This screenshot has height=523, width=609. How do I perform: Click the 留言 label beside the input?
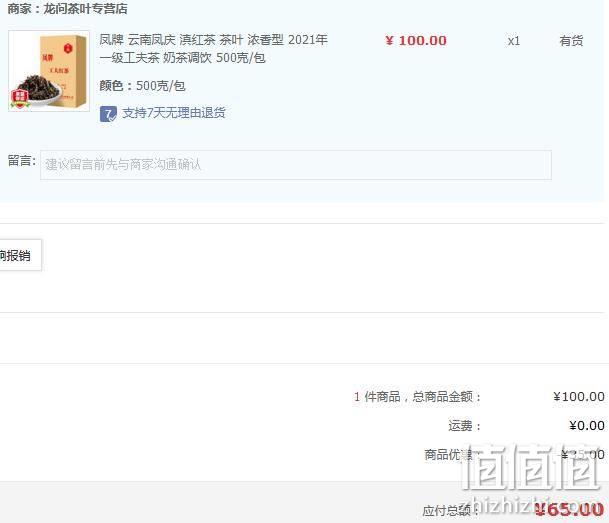tap(22, 160)
